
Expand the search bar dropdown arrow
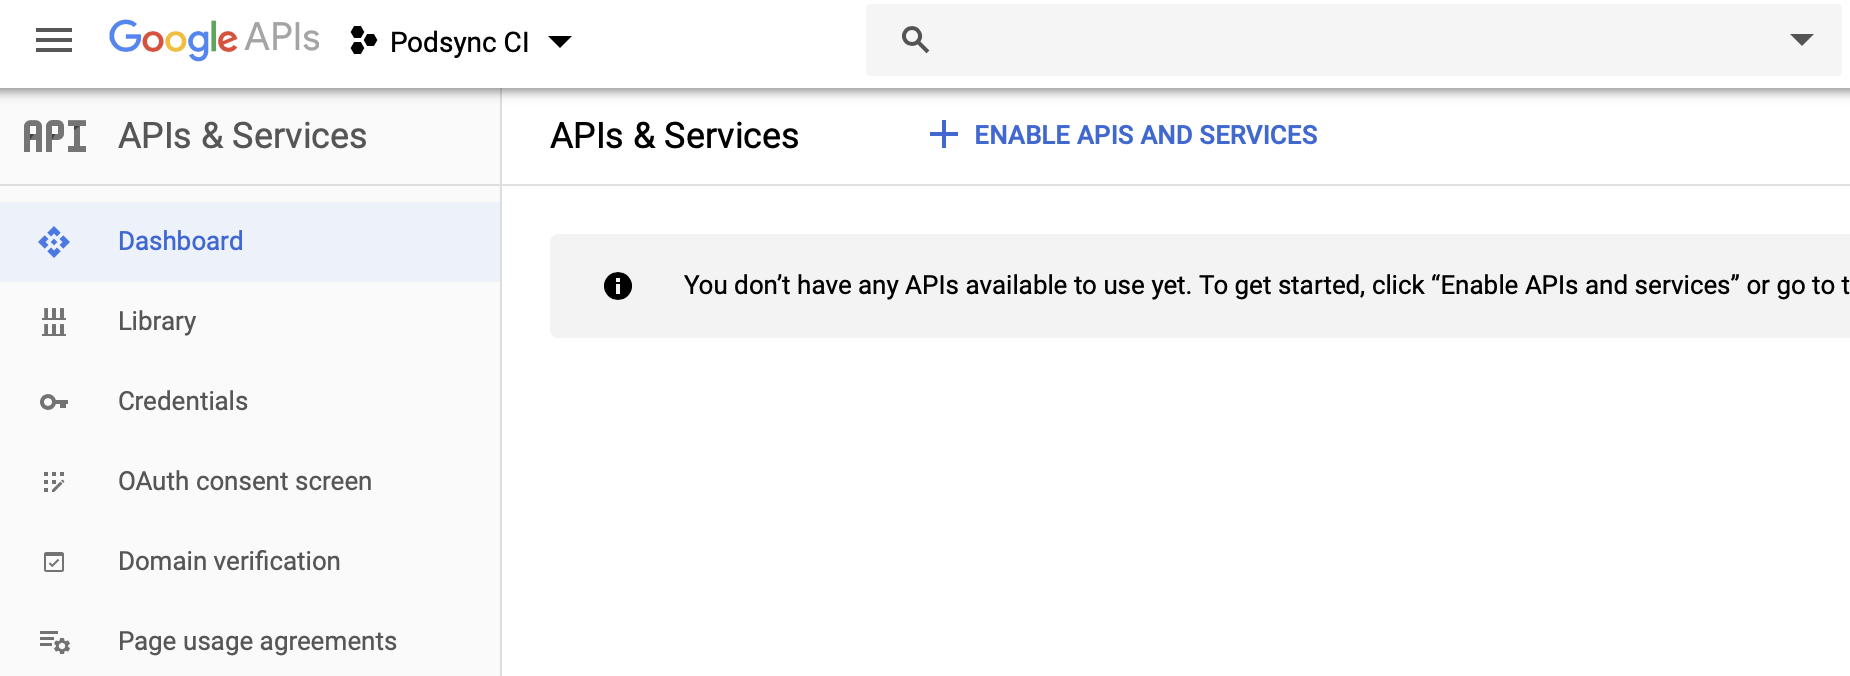pos(1801,40)
